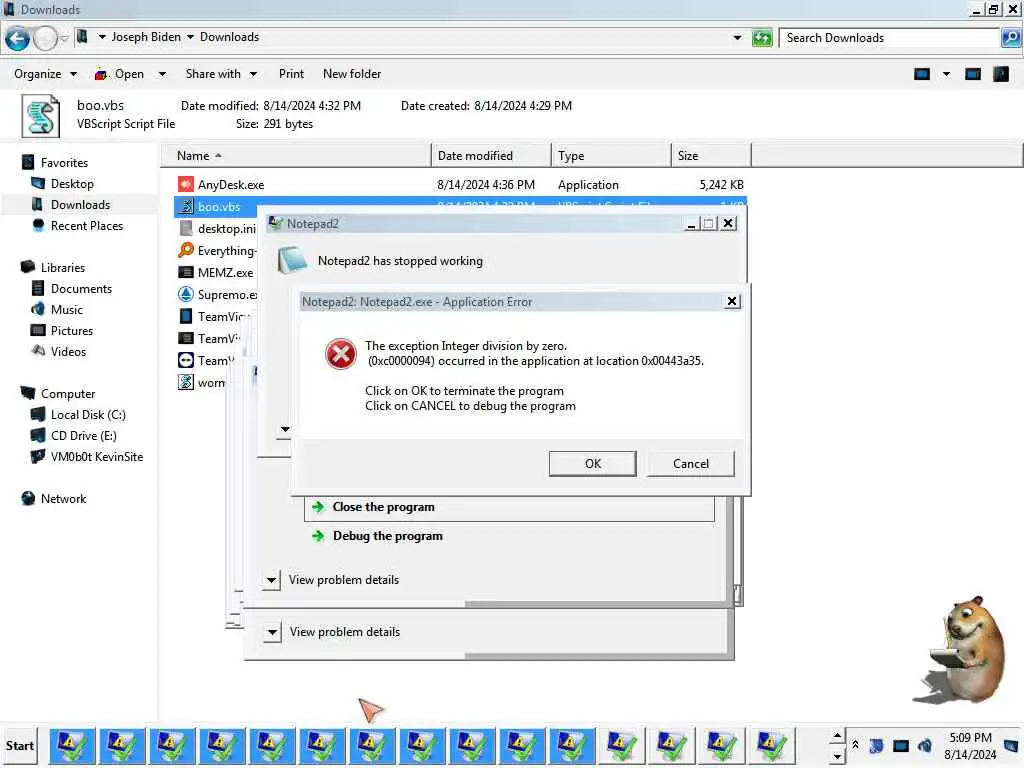Click the AnyDesk.exe file icon
Viewport: 1024px width, 768px height.
tap(186, 184)
